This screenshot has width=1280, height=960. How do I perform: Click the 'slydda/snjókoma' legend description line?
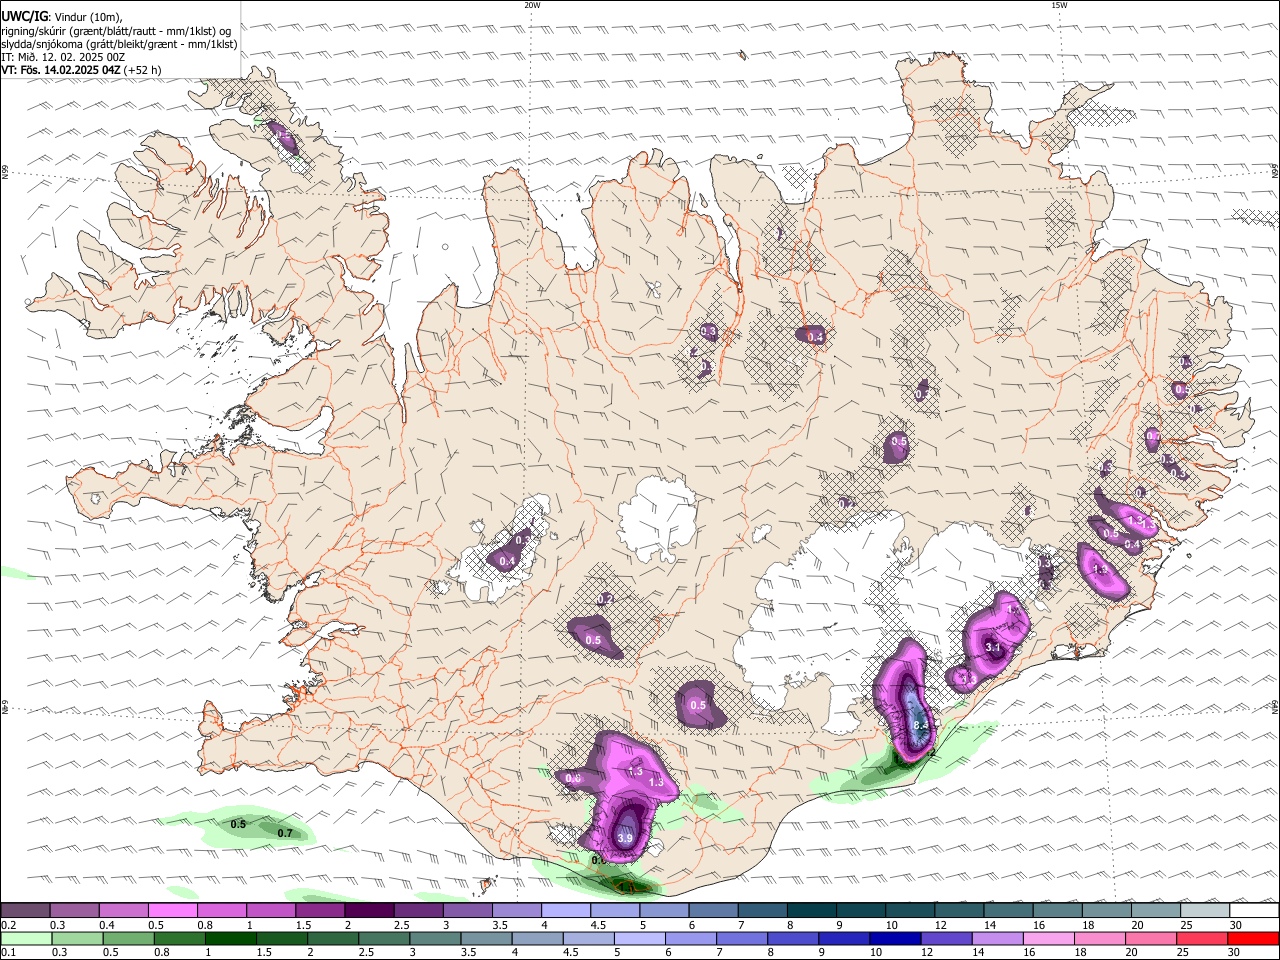coord(119,44)
